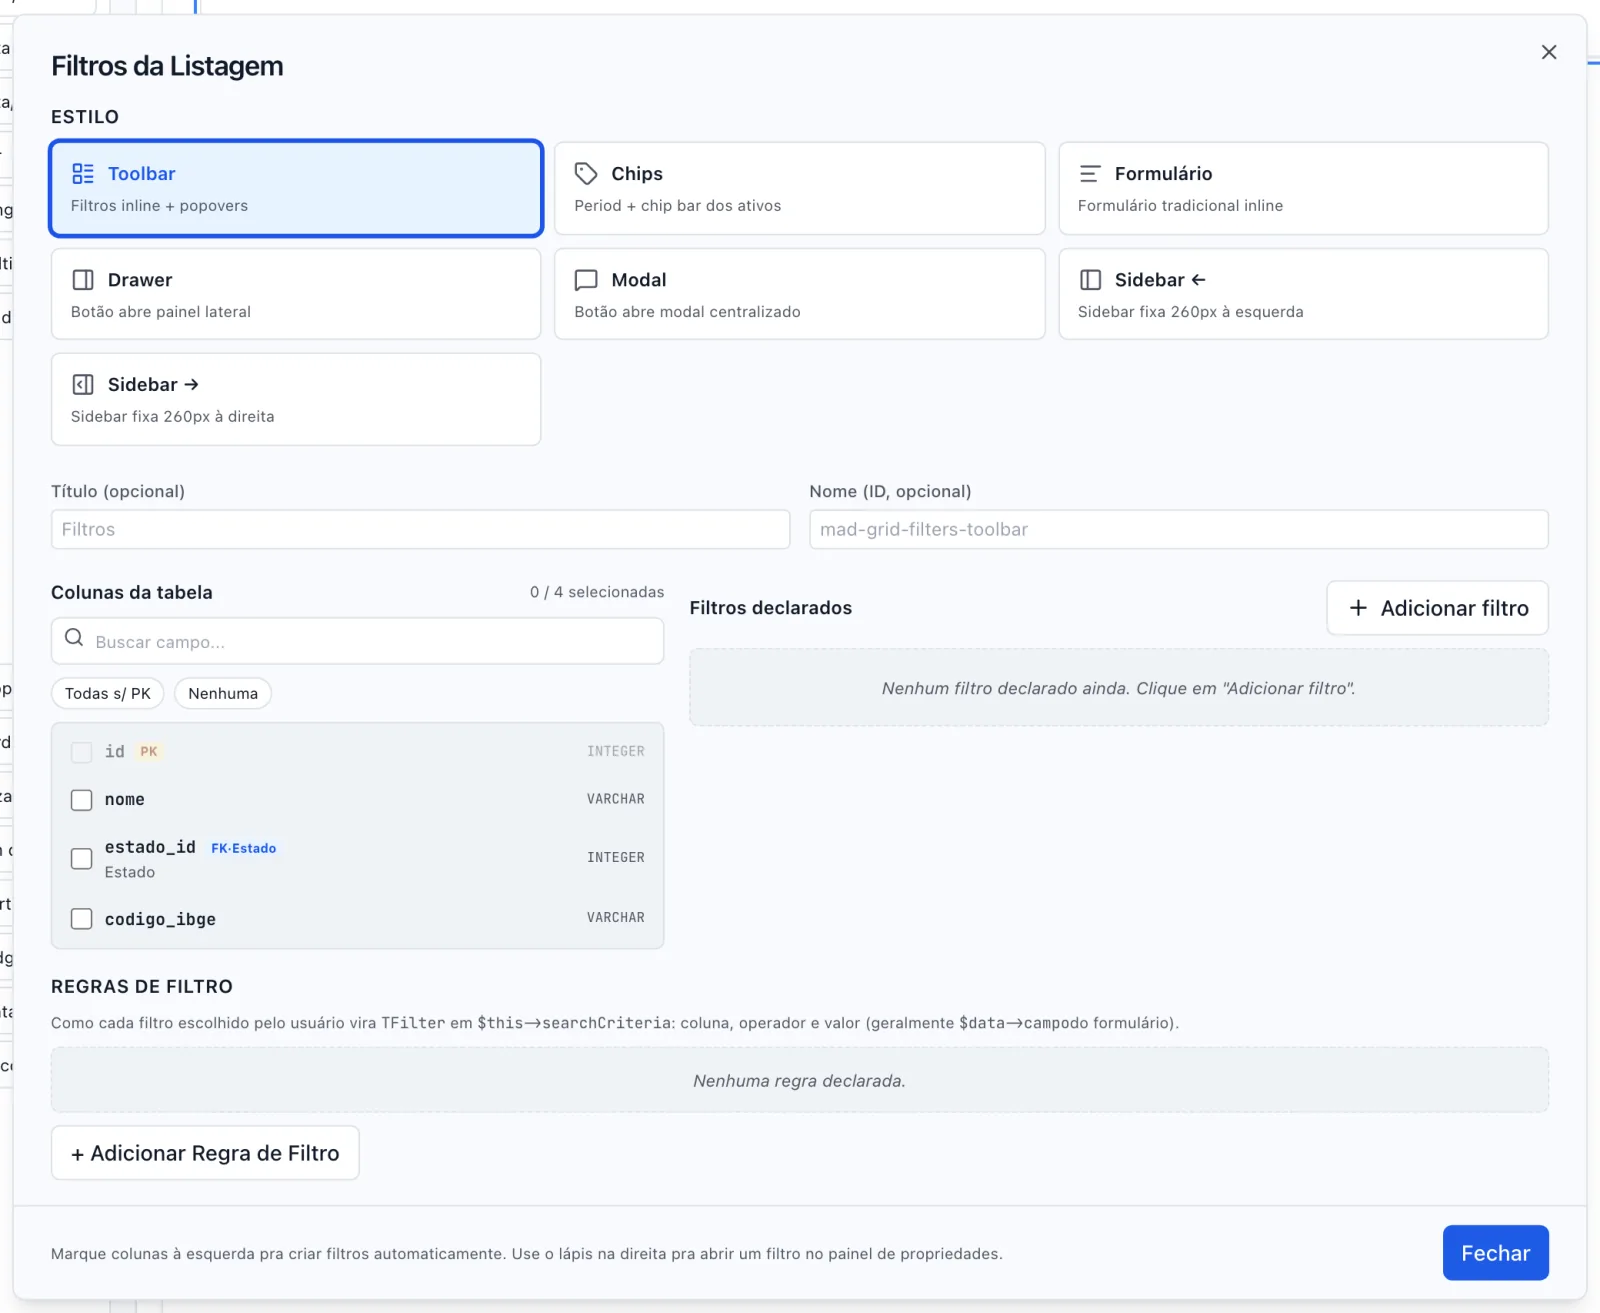
Task: Click the Sidebar left layout icon
Action: tap(1090, 280)
